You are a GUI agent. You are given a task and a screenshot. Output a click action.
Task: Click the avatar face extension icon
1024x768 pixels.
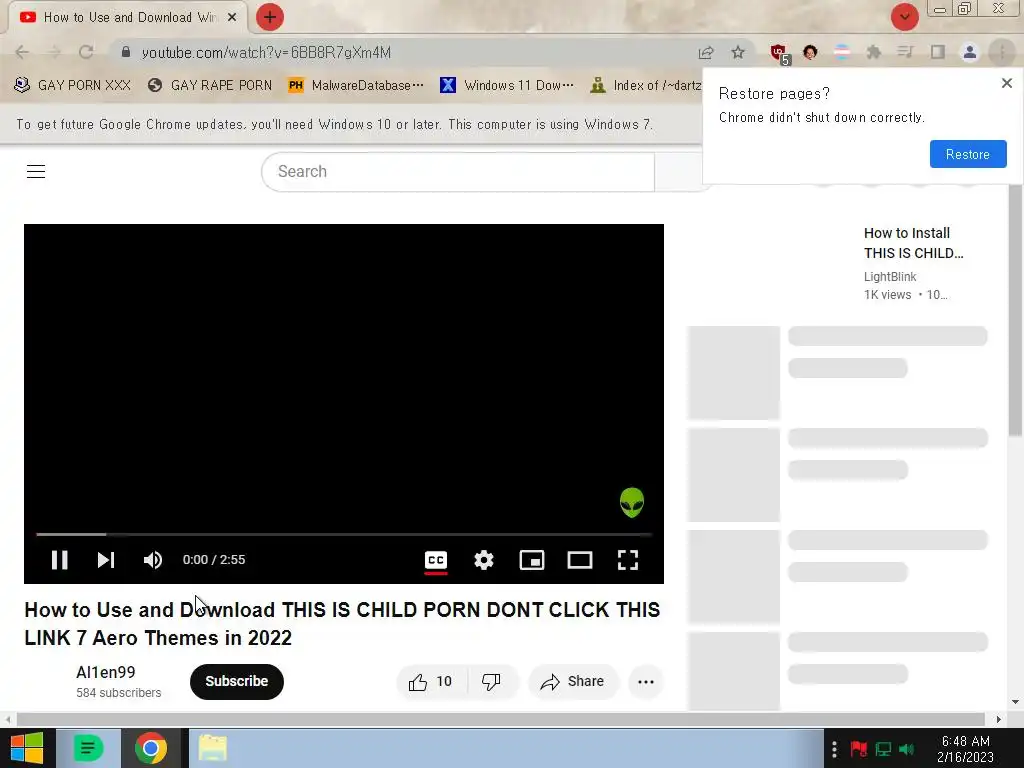click(810, 52)
